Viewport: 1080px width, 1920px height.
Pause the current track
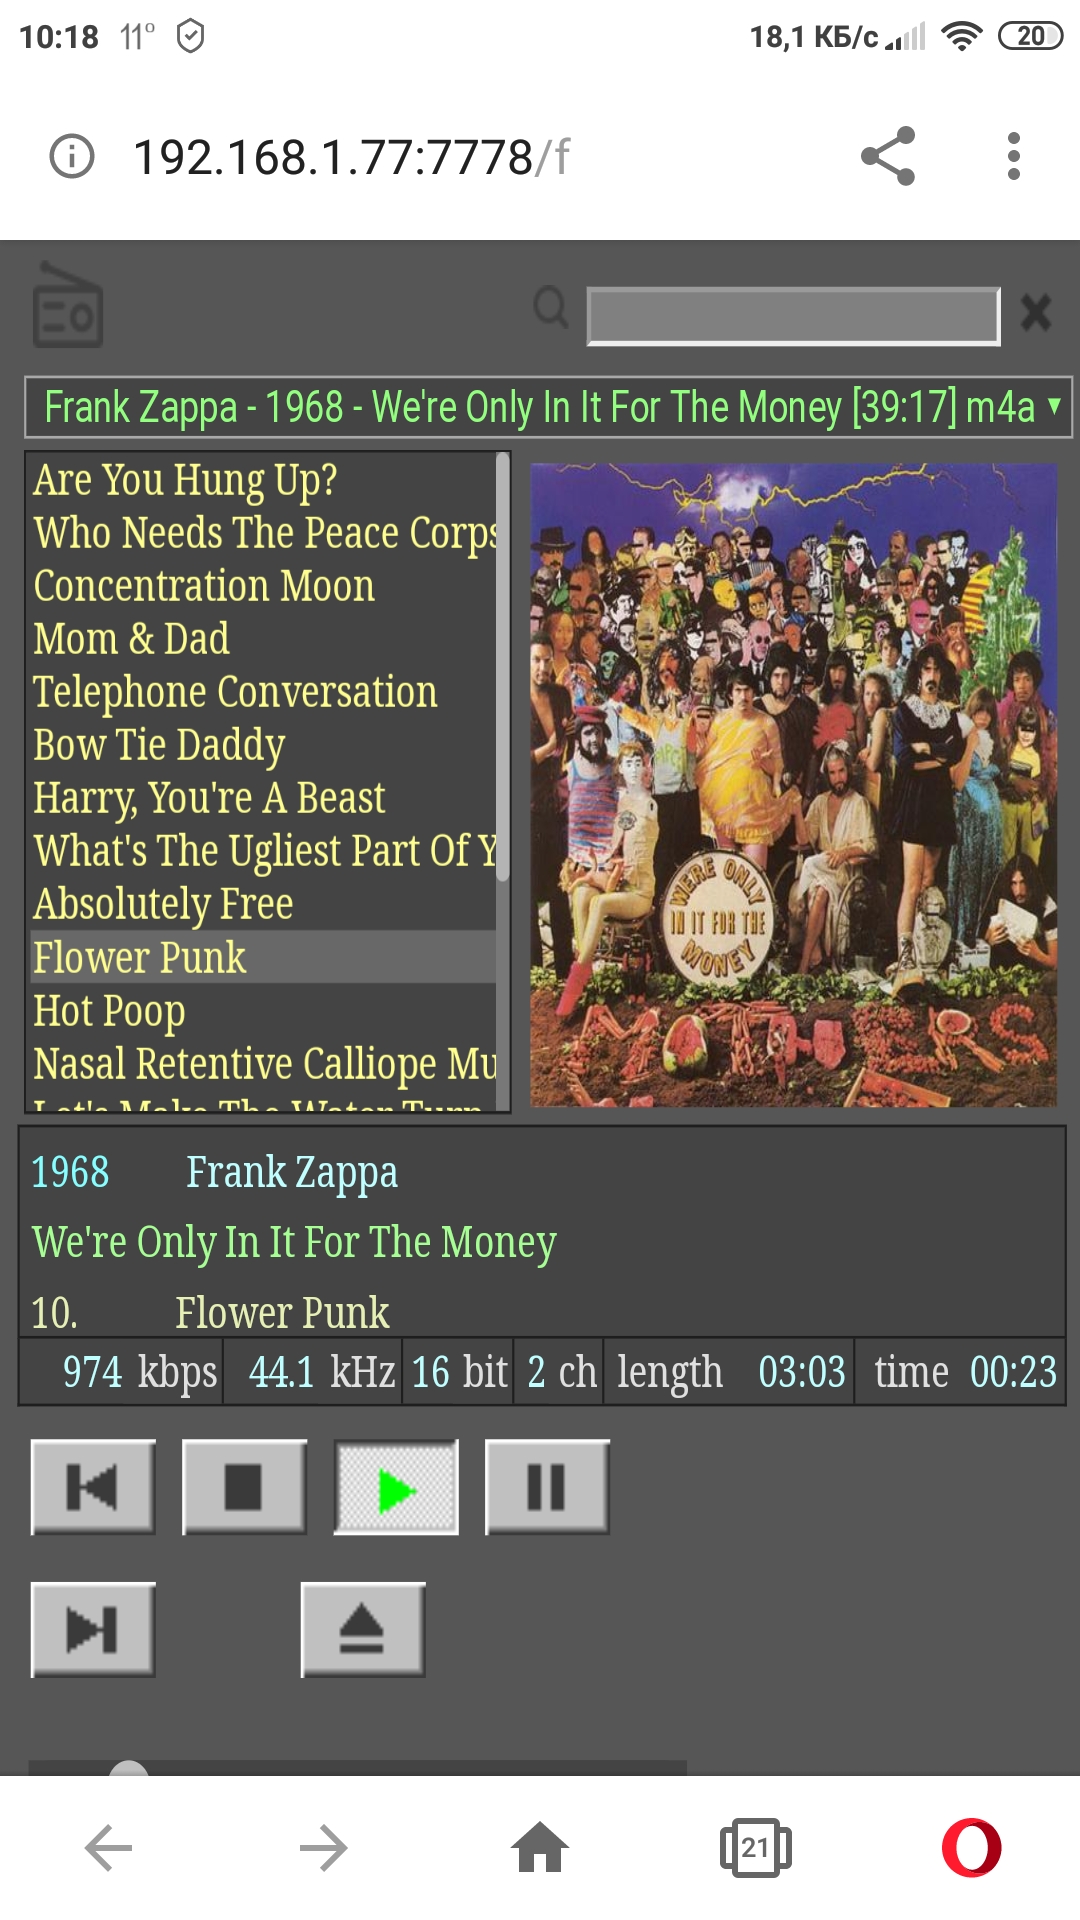coord(547,1487)
